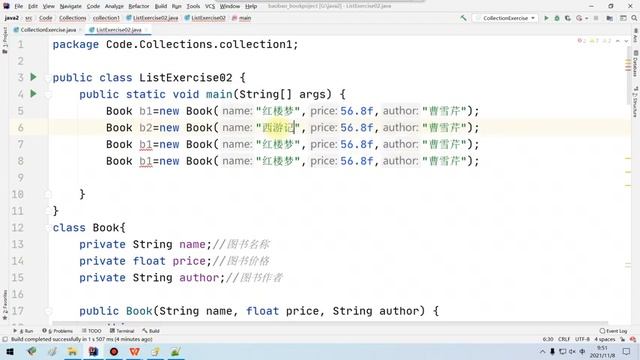Open the Project tool window sidebar tab
This screenshot has width=640, height=360.
4,40
